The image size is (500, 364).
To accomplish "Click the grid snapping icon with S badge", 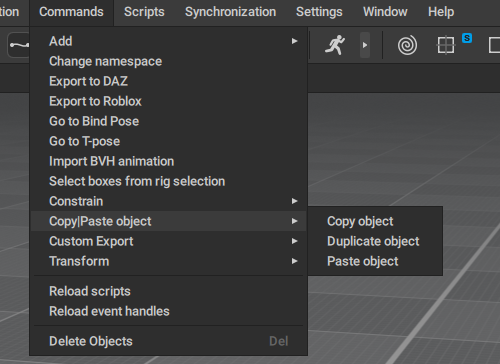I will click(x=446, y=45).
